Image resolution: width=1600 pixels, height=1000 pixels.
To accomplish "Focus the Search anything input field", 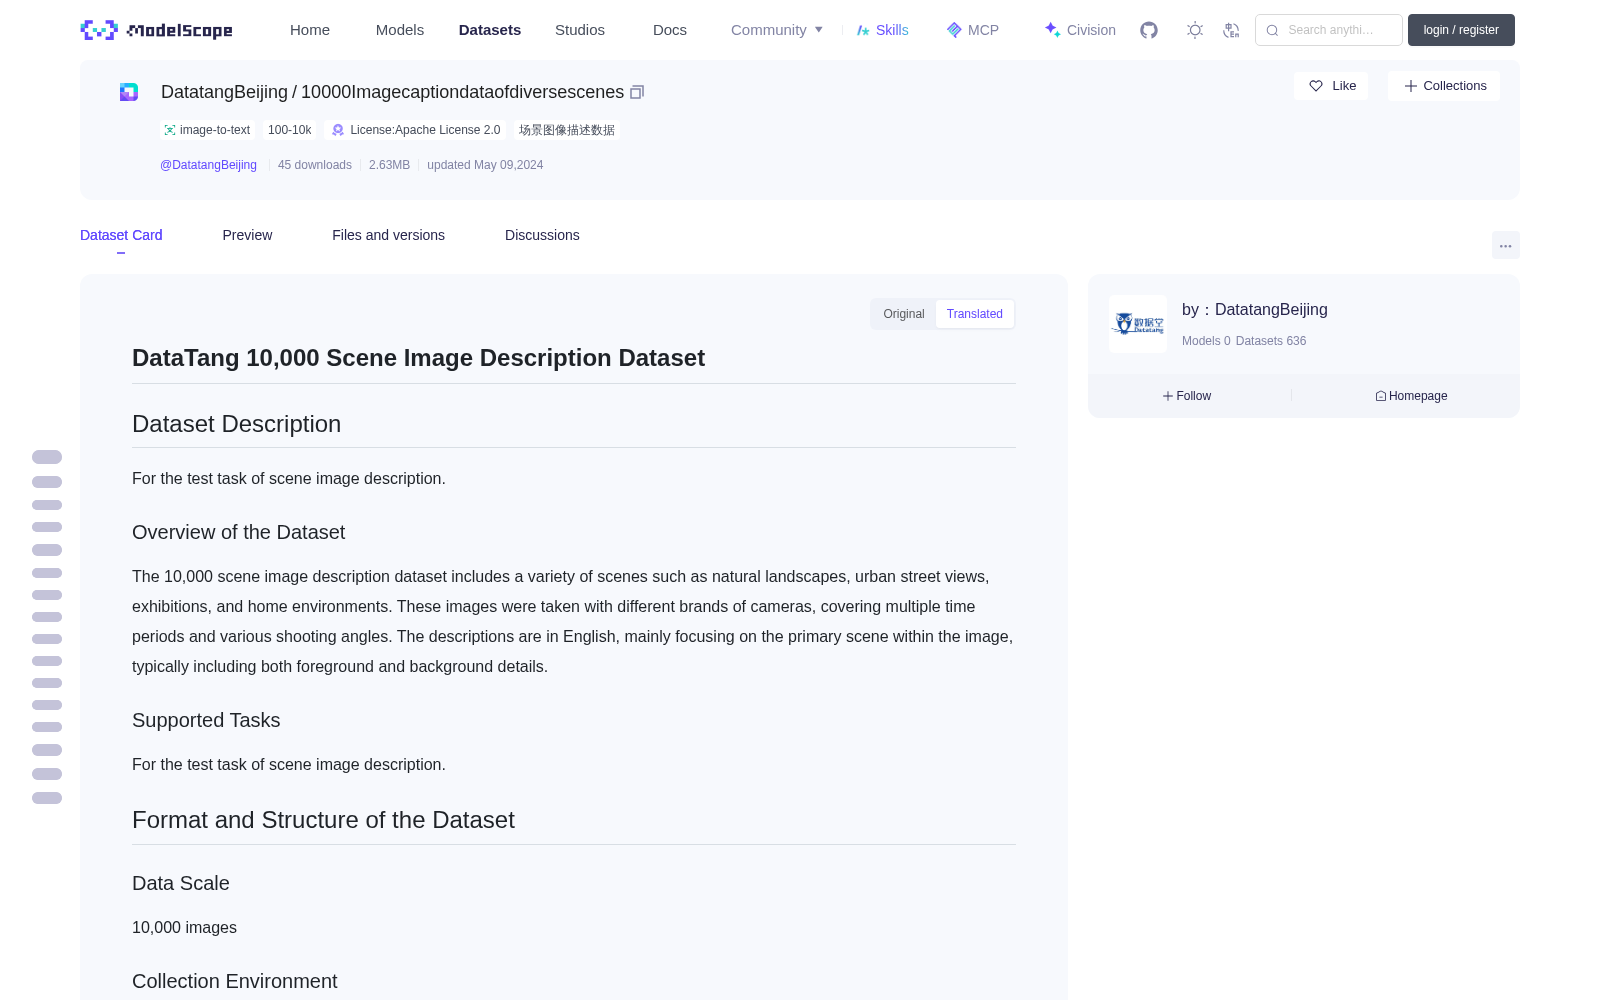I will [x=1329, y=30].
